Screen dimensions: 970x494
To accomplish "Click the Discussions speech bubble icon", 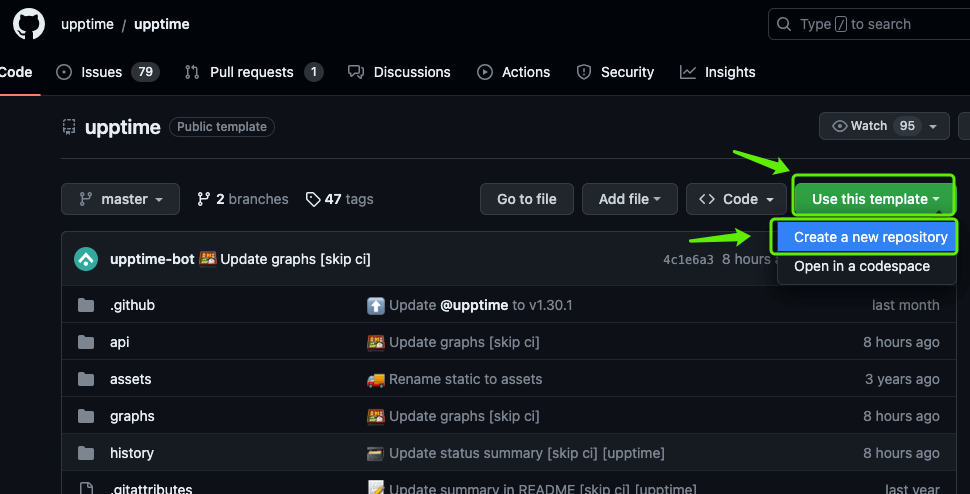I will click(356, 72).
